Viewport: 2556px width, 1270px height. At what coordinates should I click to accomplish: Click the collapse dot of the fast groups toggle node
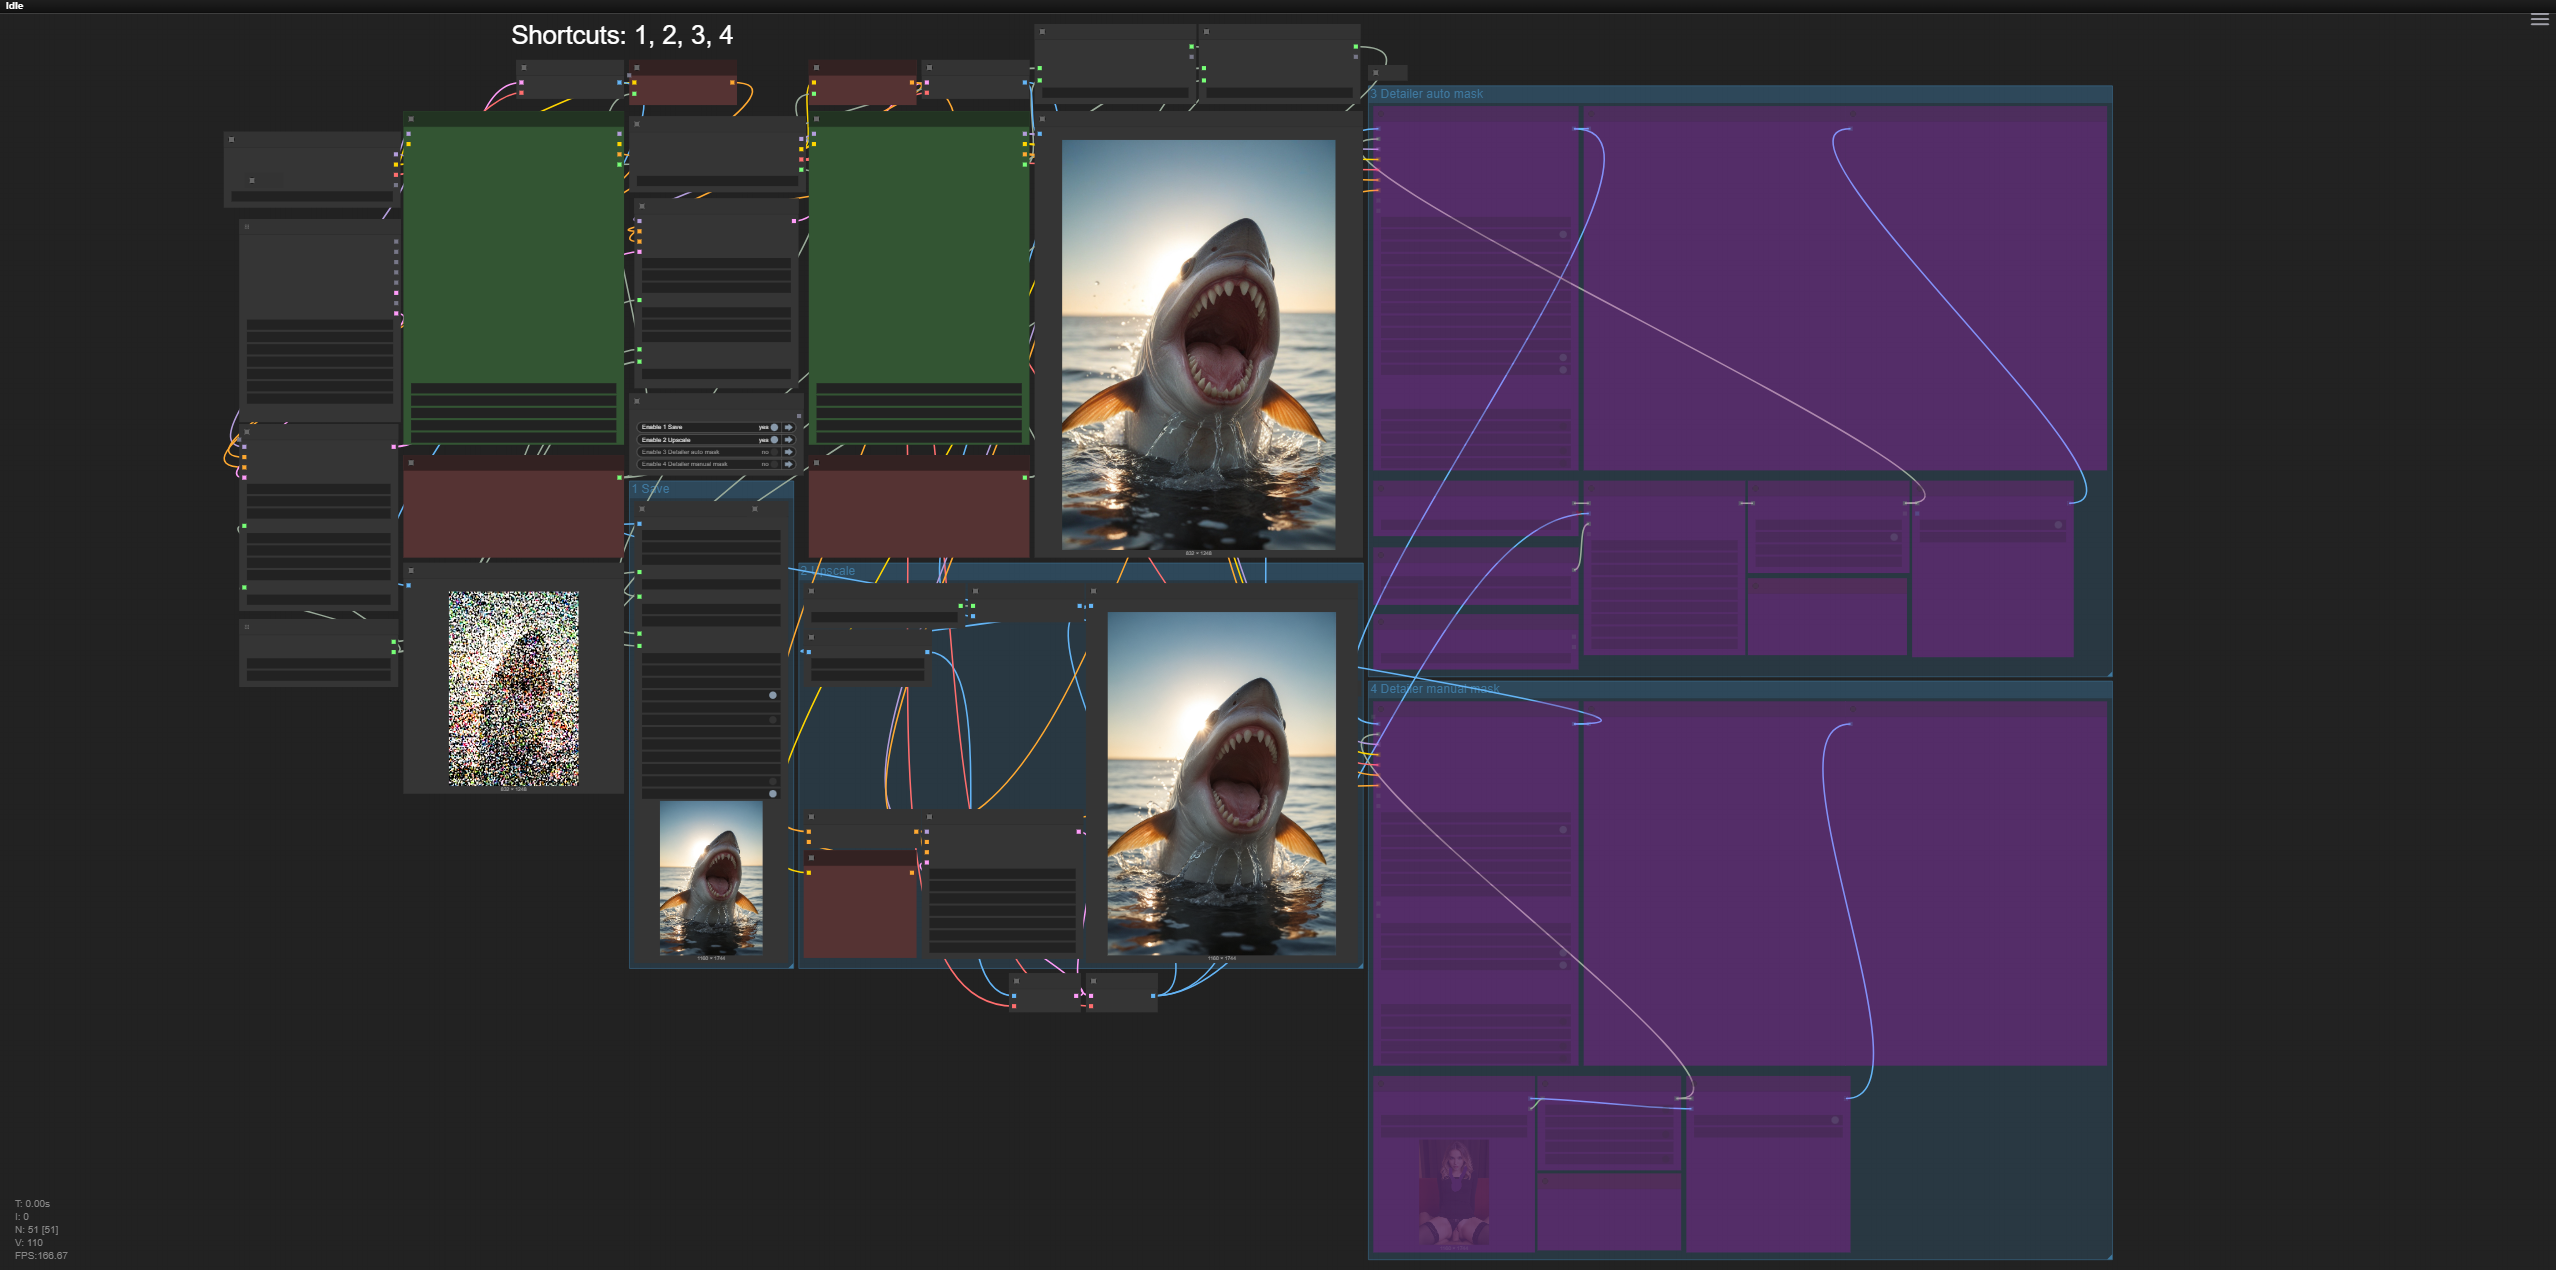pyautogui.click(x=637, y=401)
